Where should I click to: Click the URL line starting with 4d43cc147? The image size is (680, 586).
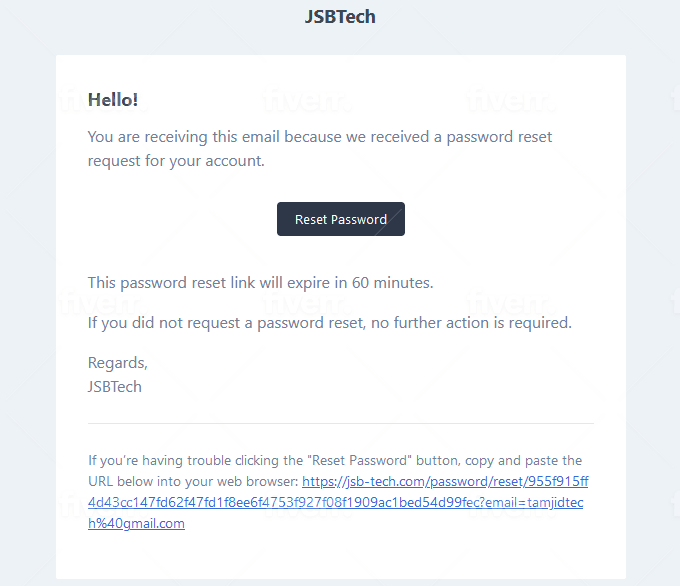pos(336,502)
